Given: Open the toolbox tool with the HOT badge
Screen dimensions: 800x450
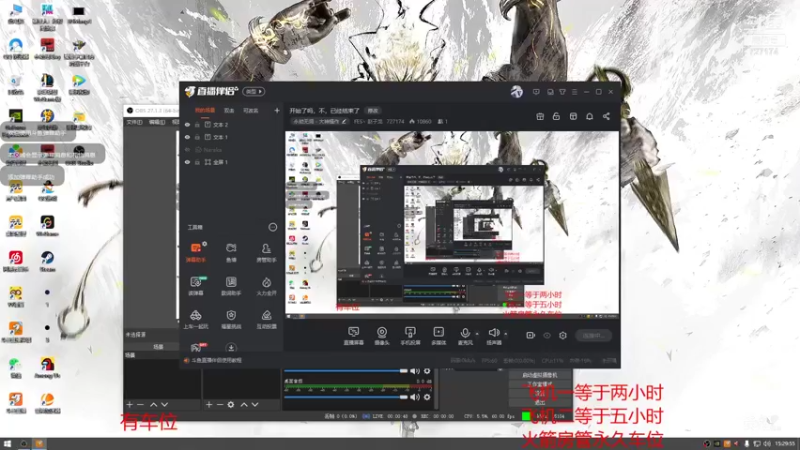Looking at the screenshot, I should pyautogui.click(x=197, y=347).
